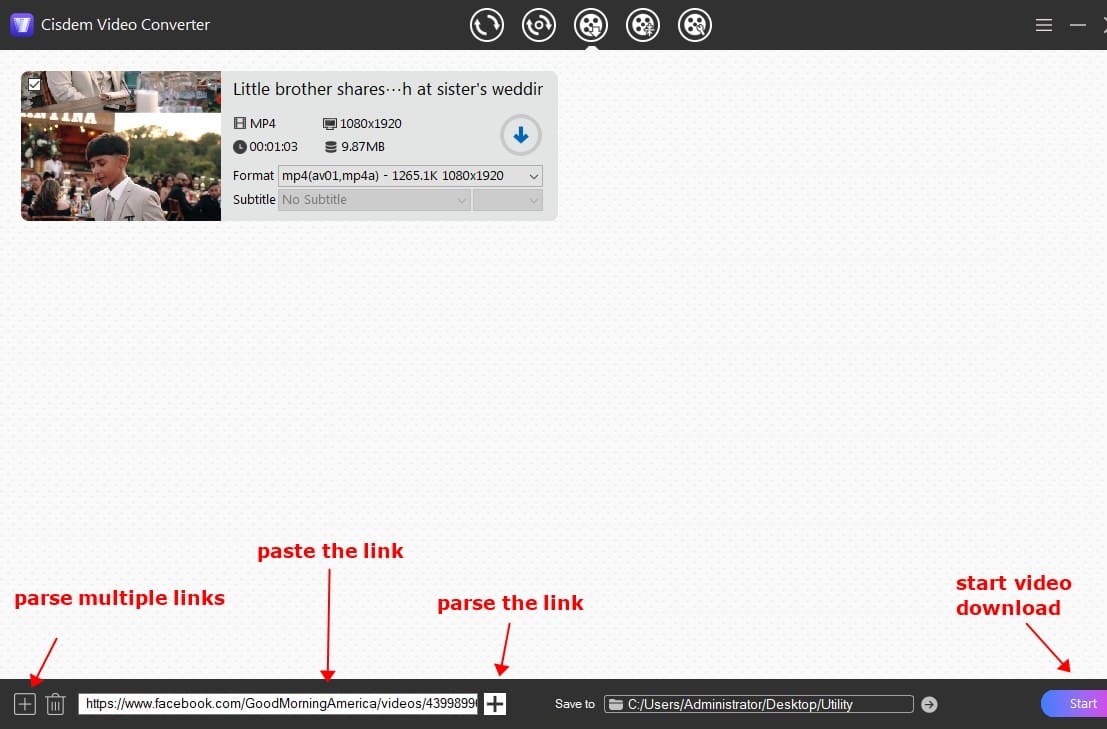The height and width of the screenshot is (729, 1107).
Task: Open the No Subtitle dropdown
Action: (373, 199)
